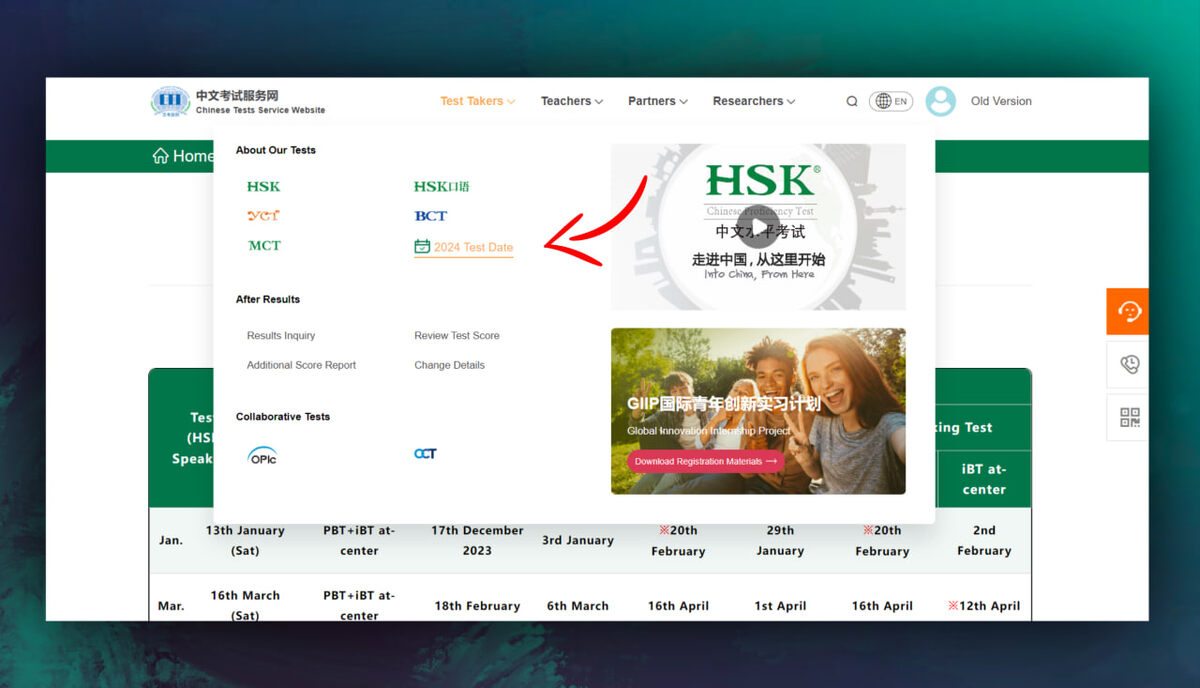Image resolution: width=1200 pixels, height=688 pixels.
Task: Click the phone contact sidebar icon
Action: 1128,365
